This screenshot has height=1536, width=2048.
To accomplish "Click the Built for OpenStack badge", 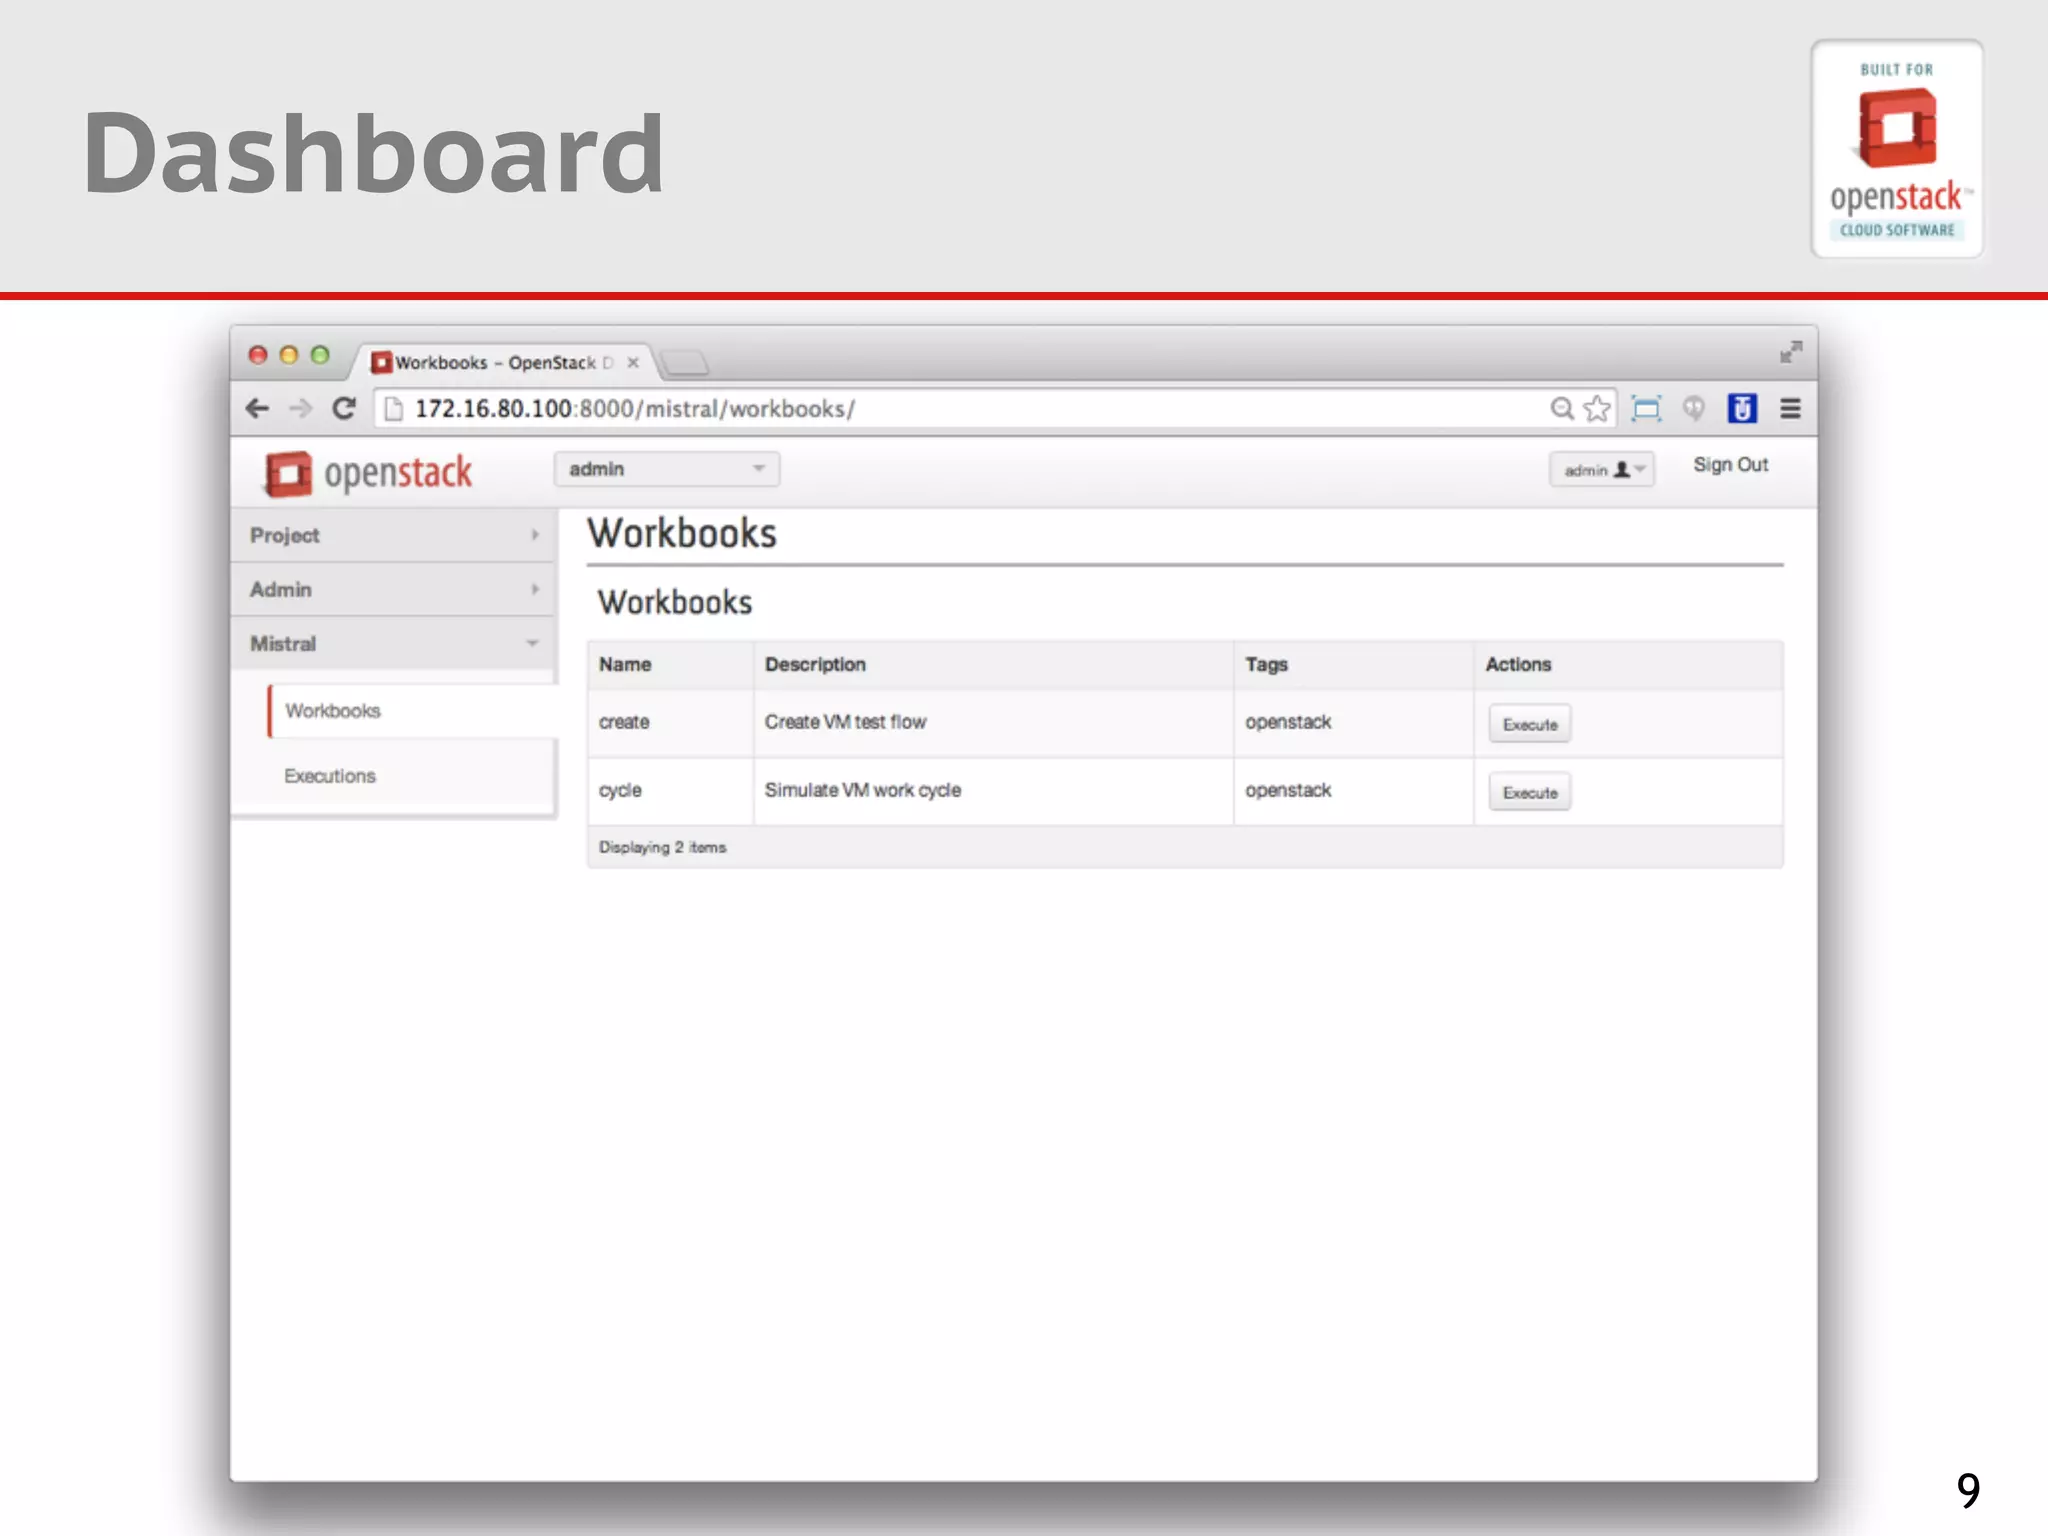I will coord(1896,149).
